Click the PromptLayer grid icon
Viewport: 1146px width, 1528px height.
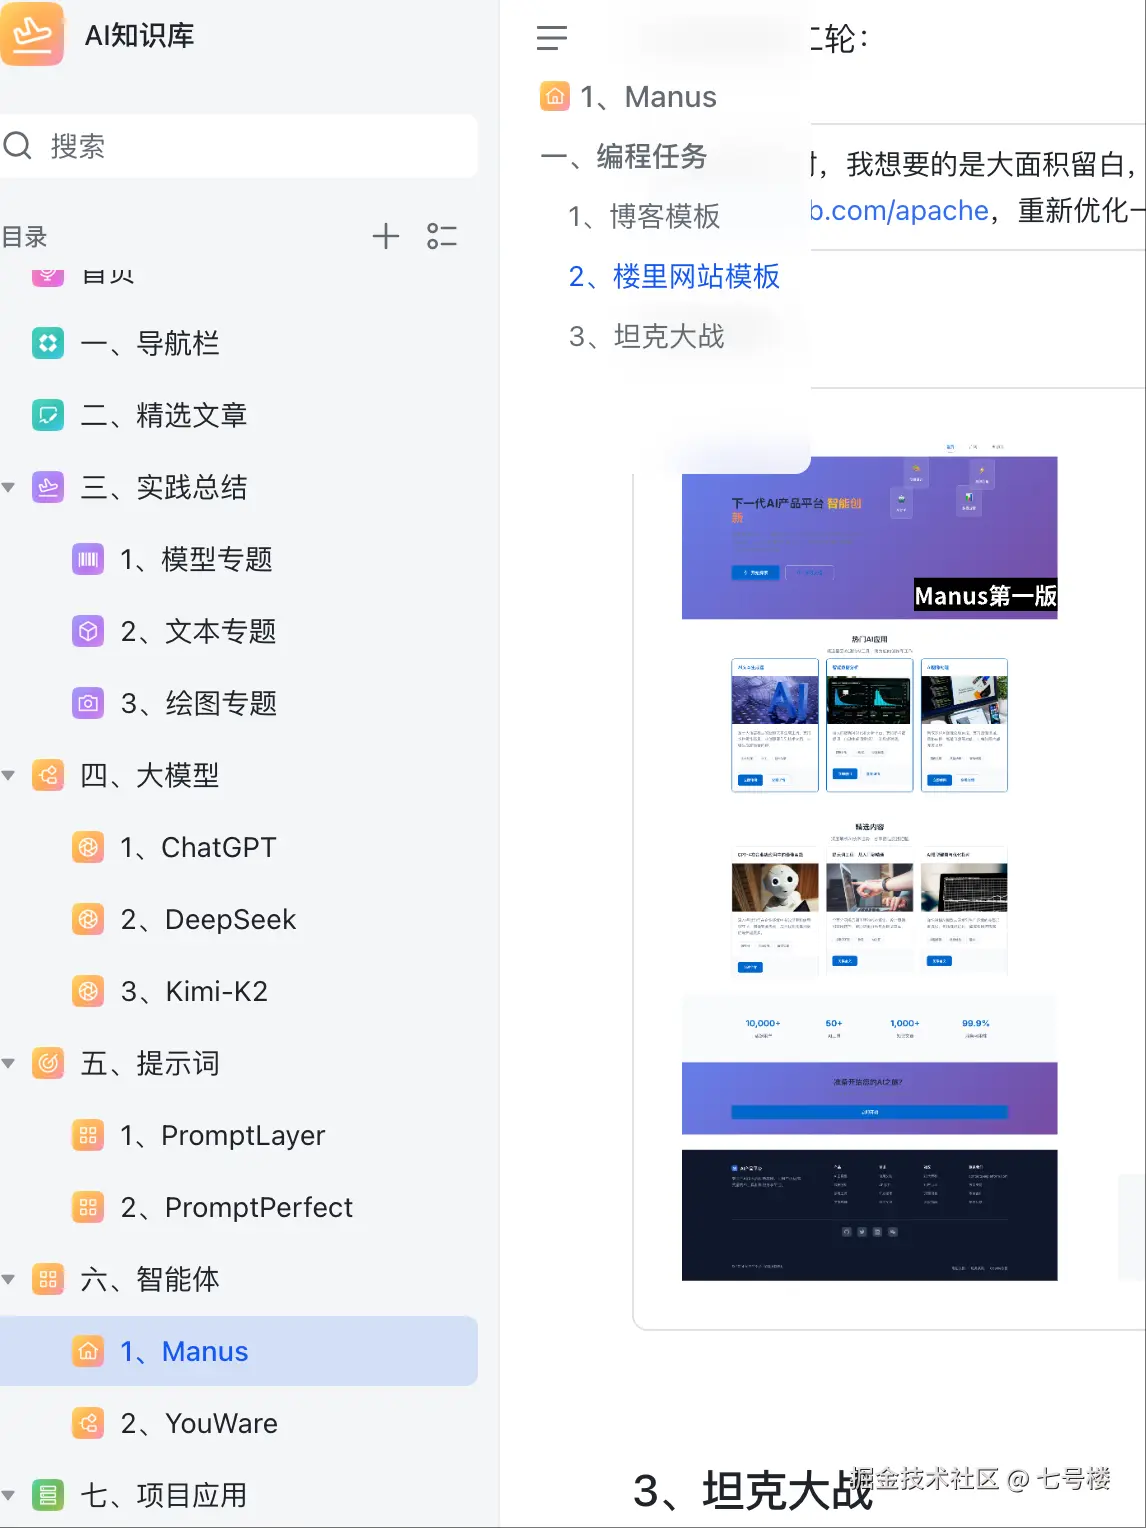[x=88, y=1135]
